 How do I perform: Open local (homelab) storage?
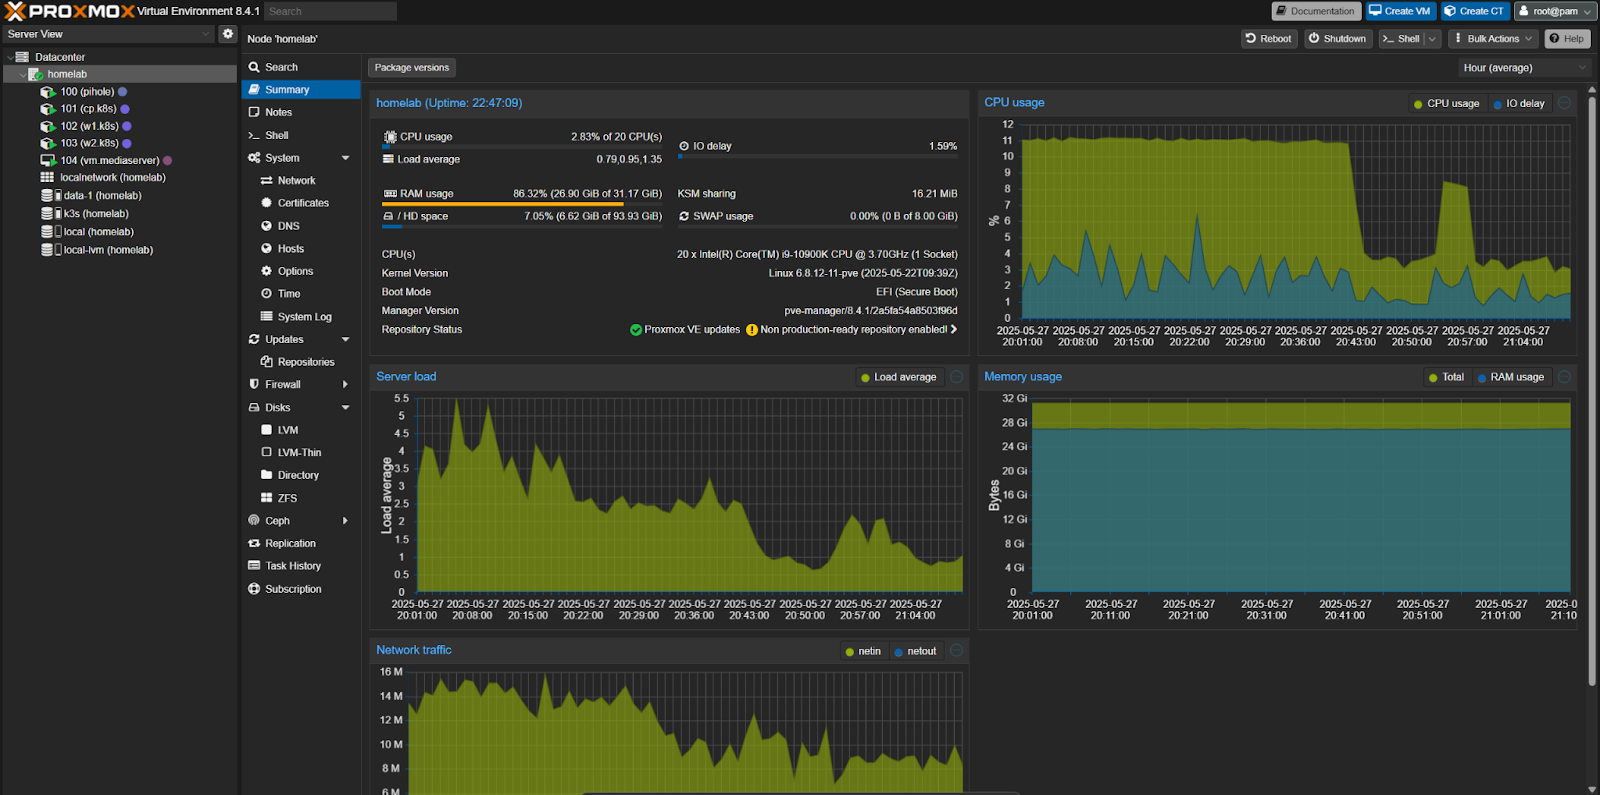tap(98, 232)
